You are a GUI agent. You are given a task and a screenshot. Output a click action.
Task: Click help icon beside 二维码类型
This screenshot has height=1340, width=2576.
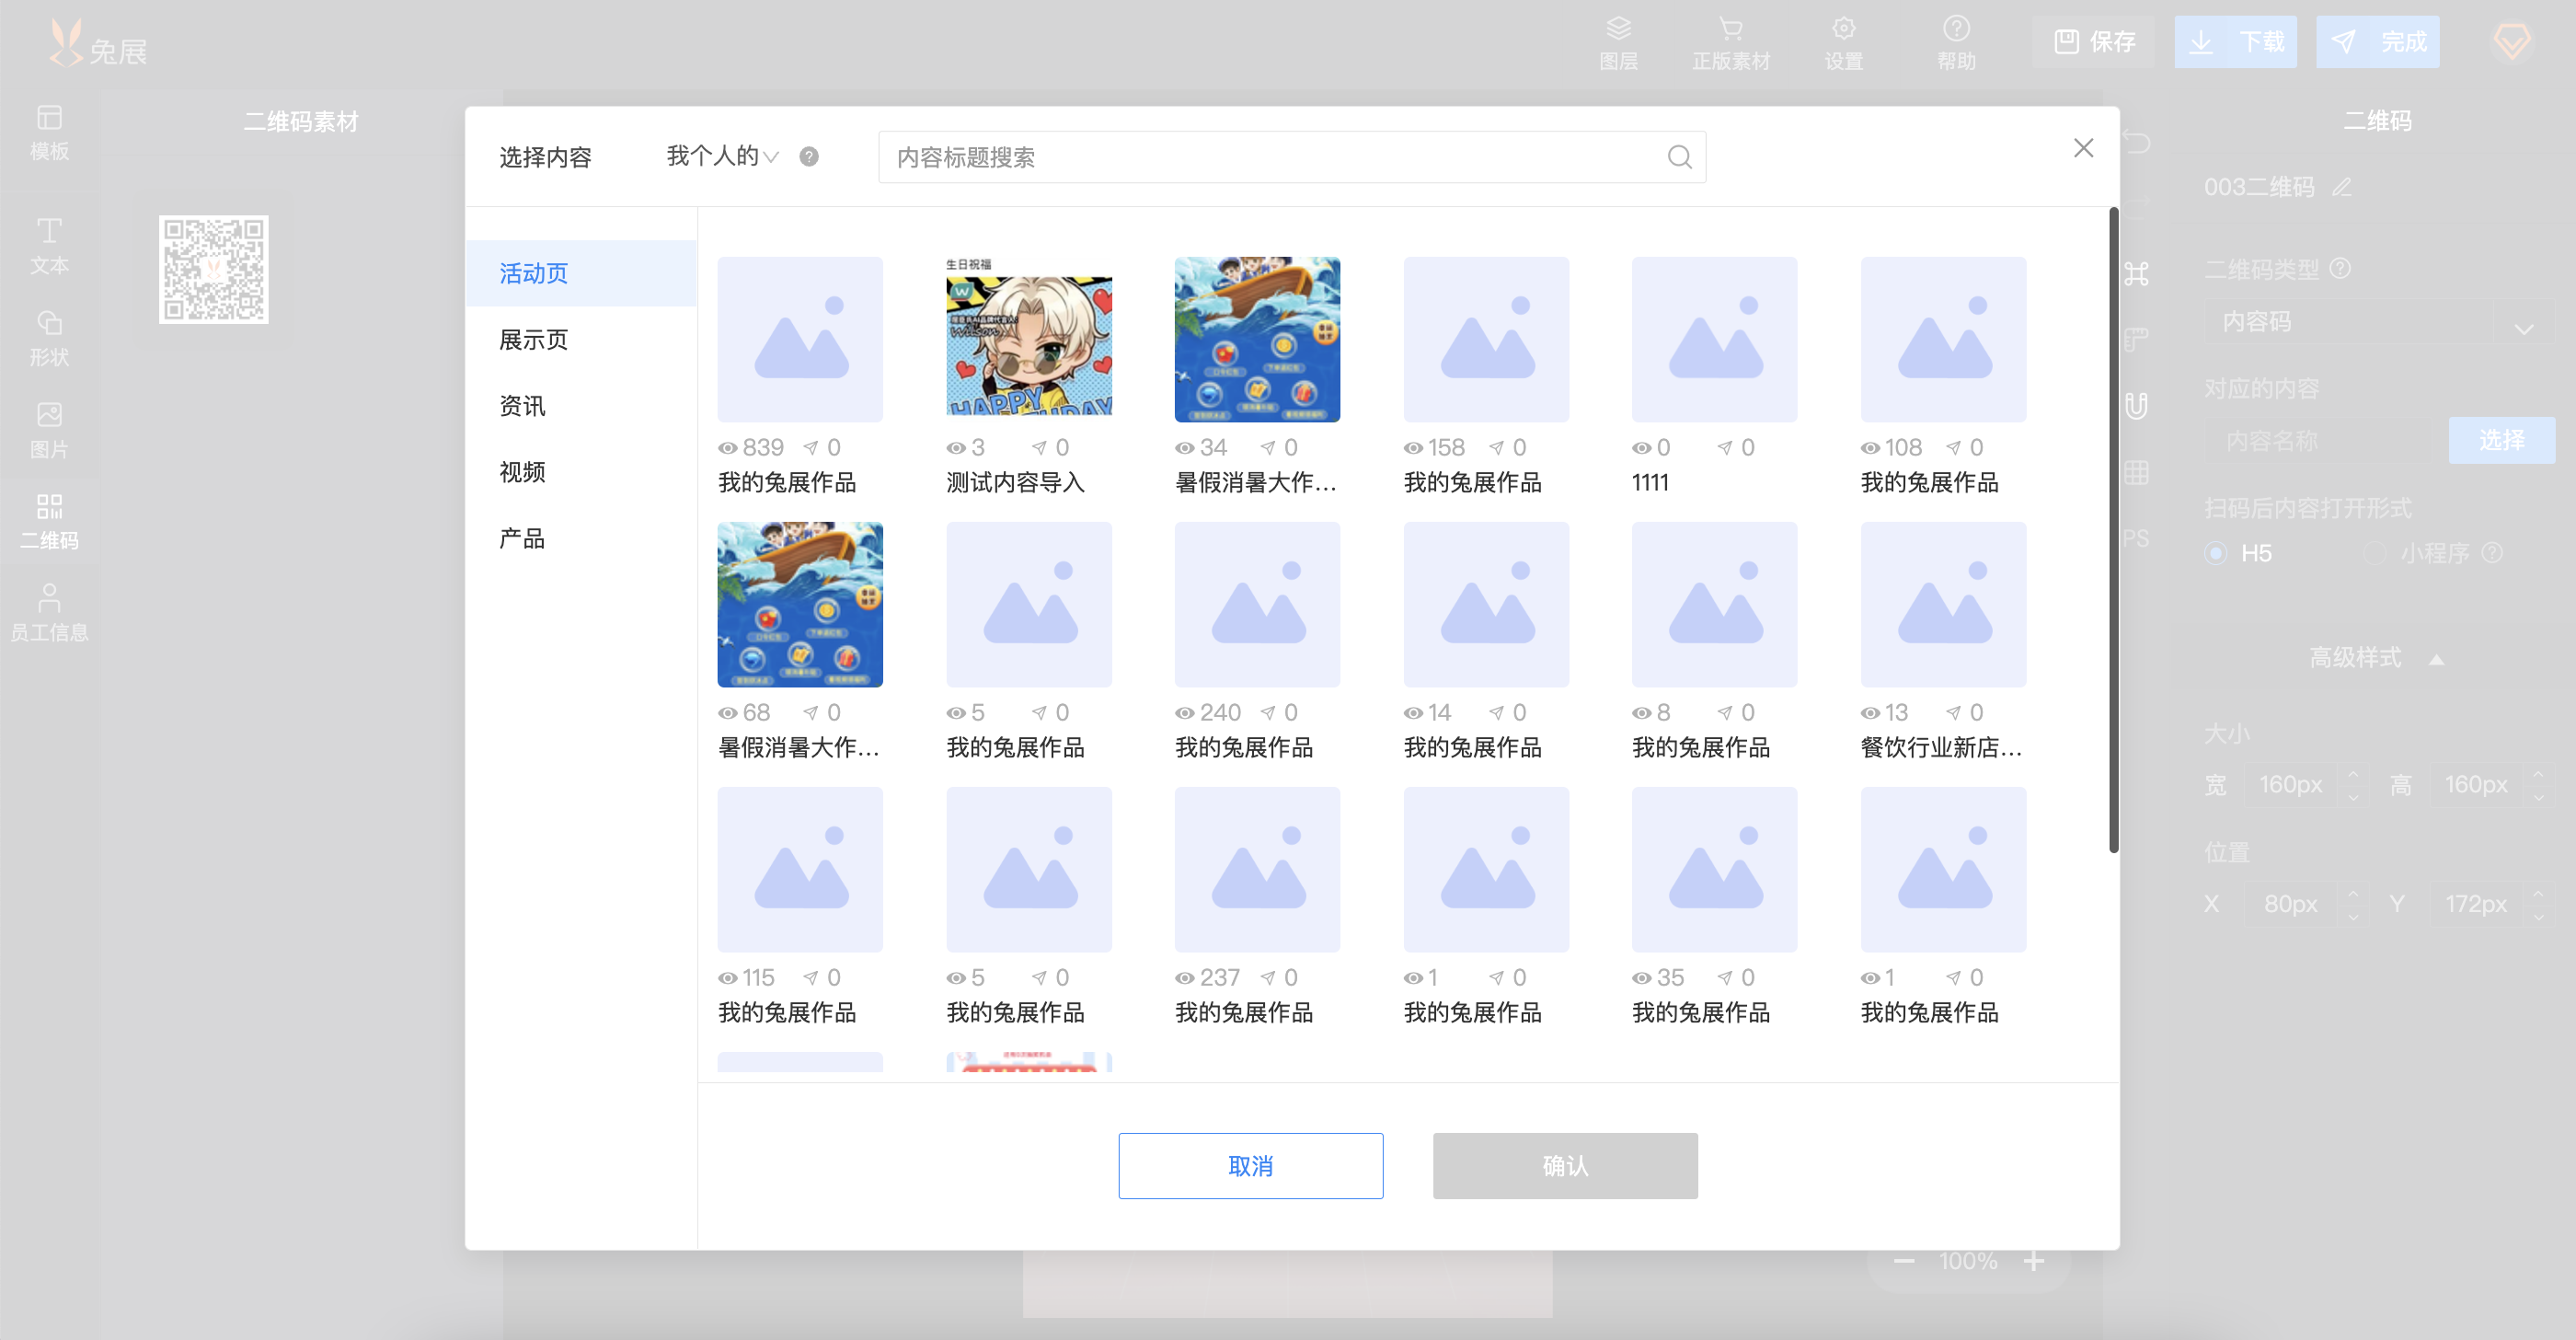pos(2339,268)
